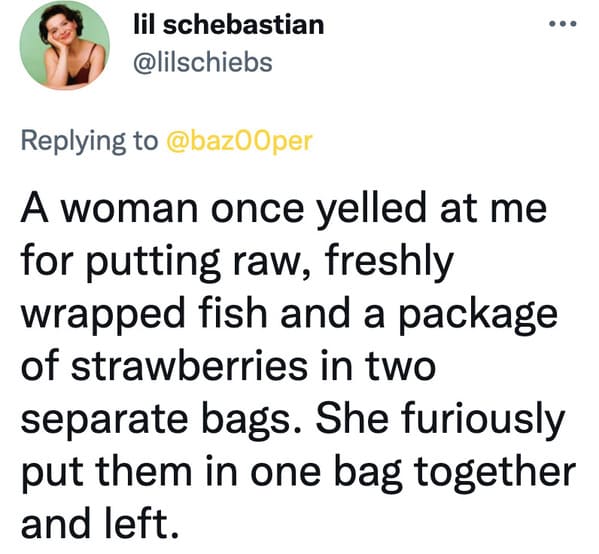Click the "Replying to" label
This screenshot has height=554, width=599.
(x=89, y=141)
